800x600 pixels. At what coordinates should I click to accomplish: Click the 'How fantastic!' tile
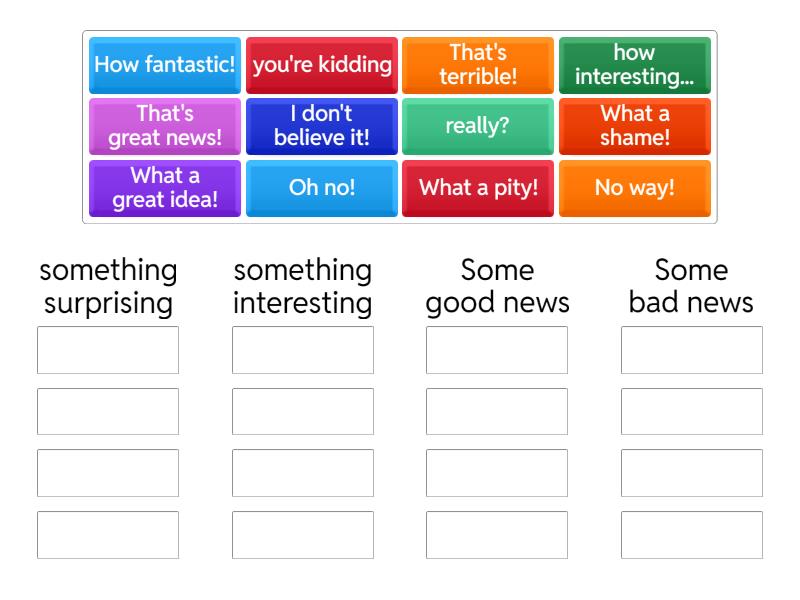click(165, 65)
